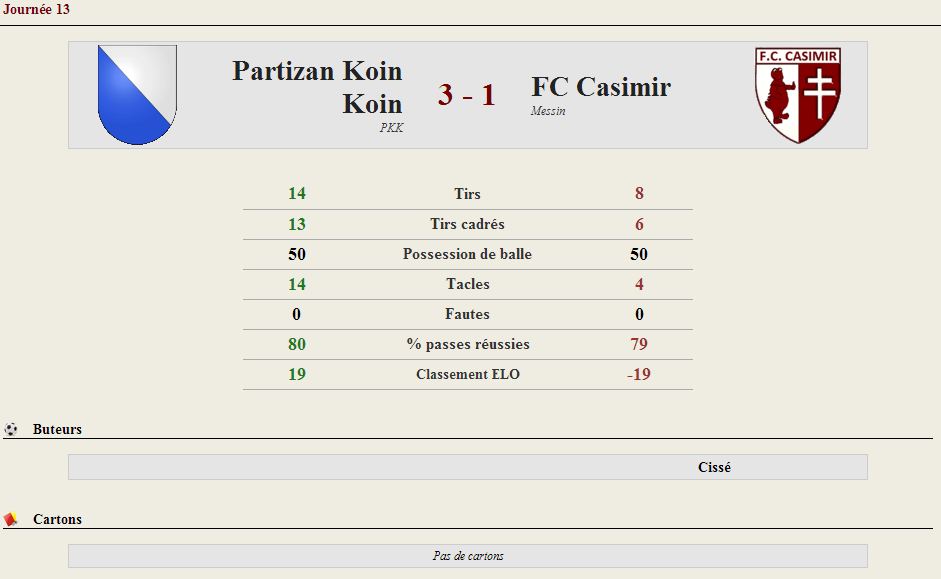Click the % passes réussies label
Screen dimensions: 941x579
(467, 344)
